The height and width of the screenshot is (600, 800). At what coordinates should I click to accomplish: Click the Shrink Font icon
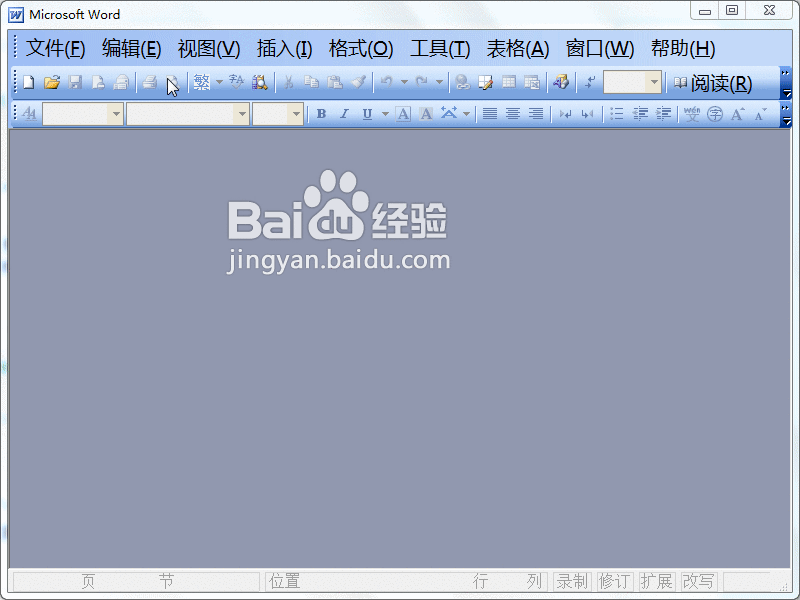coord(761,113)
